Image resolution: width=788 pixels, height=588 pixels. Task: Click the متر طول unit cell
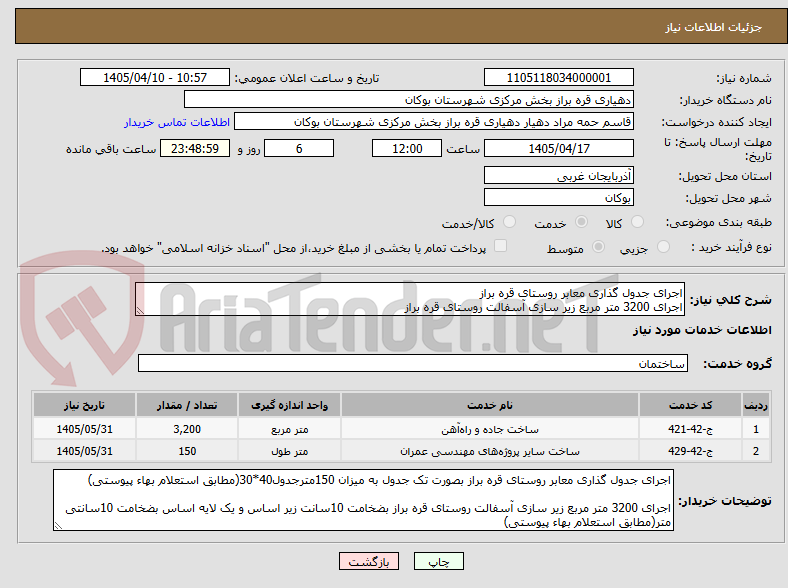pyautogui.click(x=289, y=451)
